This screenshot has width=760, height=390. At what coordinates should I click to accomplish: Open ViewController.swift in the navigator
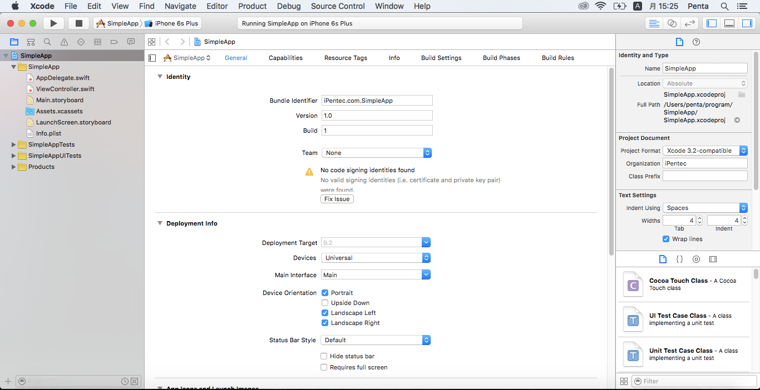65,89
